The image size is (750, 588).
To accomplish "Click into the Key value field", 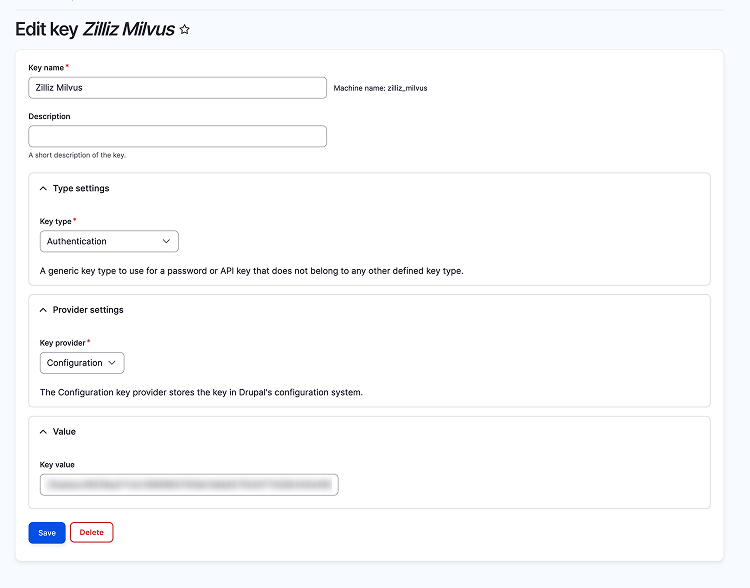I will point(189,485).
